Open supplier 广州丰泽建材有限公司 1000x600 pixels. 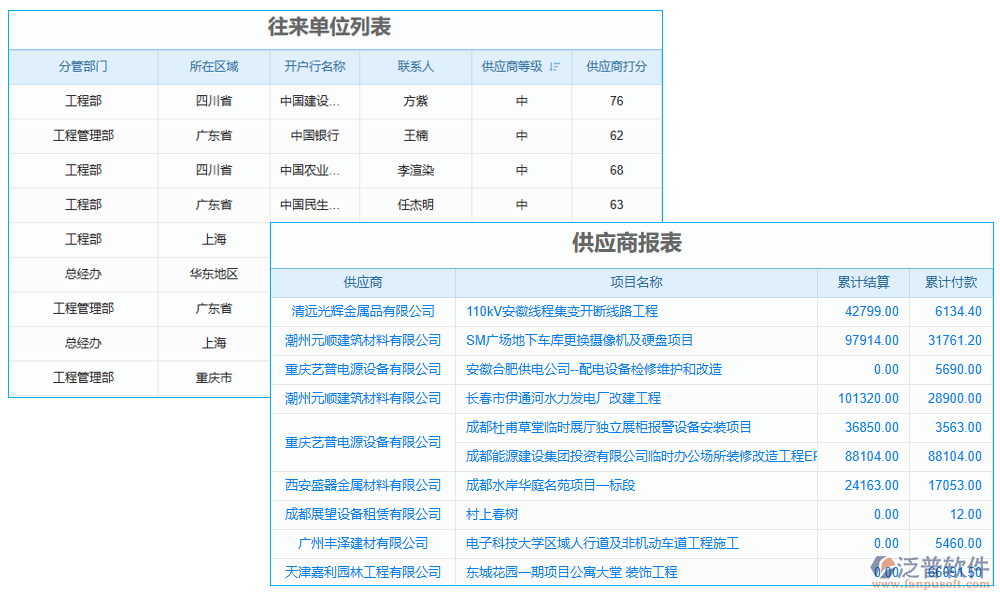pyautogui.click(x=364, y=543)
